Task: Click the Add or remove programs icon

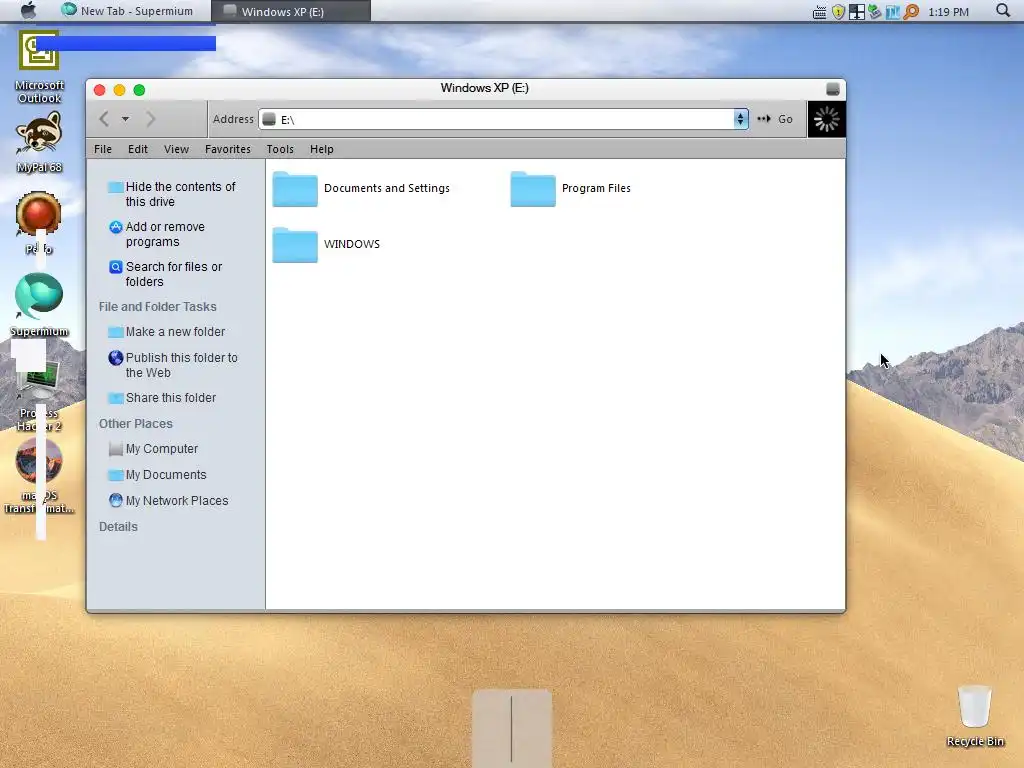Action: pos(116,227)
